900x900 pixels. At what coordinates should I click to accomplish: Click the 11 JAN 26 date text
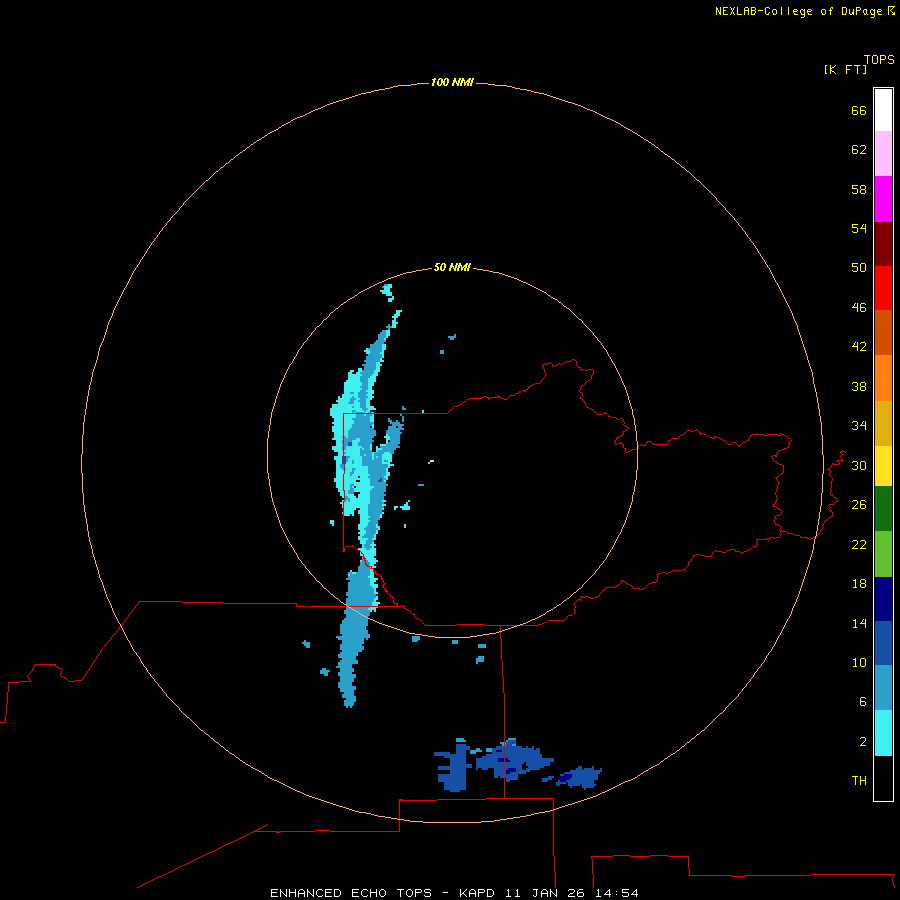546,893
